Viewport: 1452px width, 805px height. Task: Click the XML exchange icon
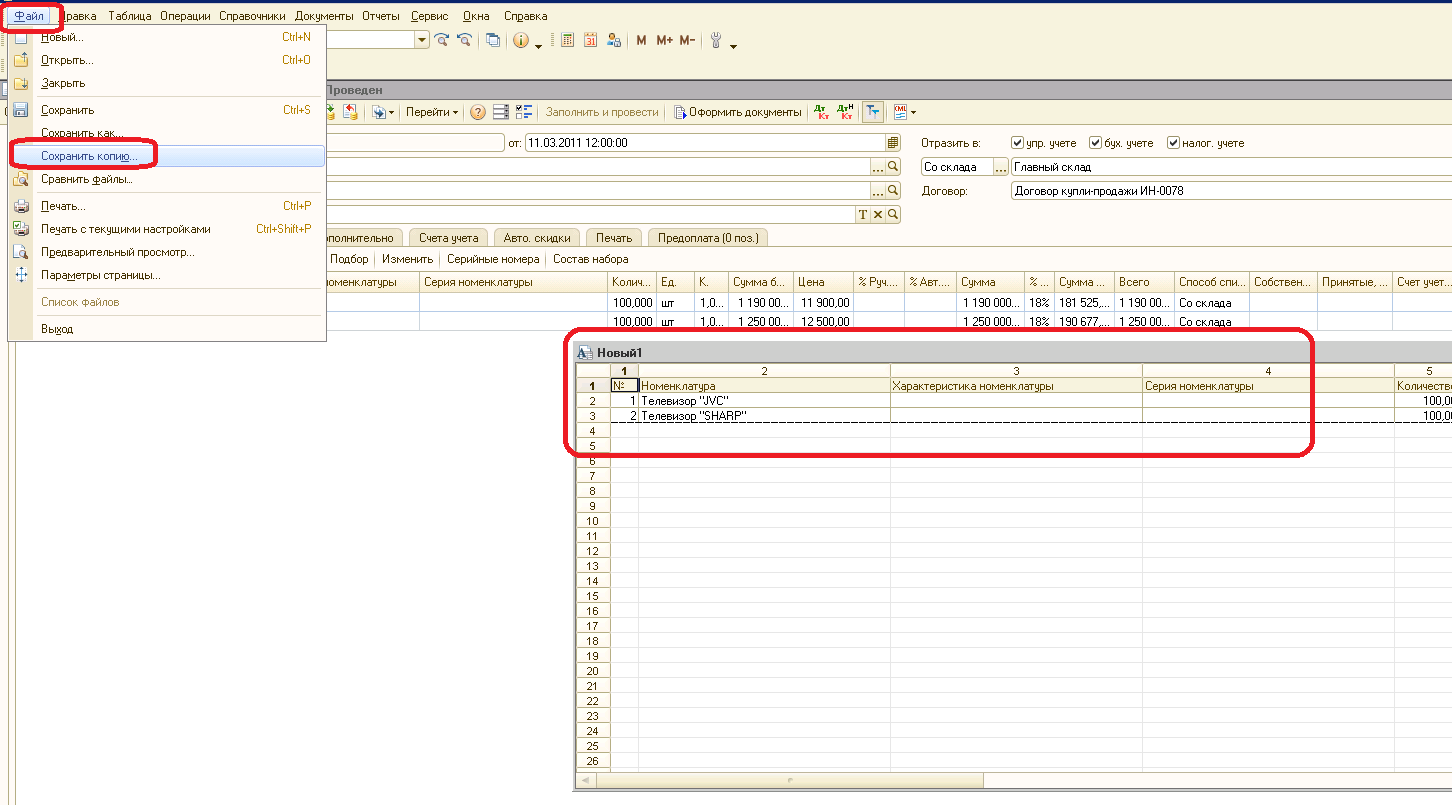tap(899, 111)
